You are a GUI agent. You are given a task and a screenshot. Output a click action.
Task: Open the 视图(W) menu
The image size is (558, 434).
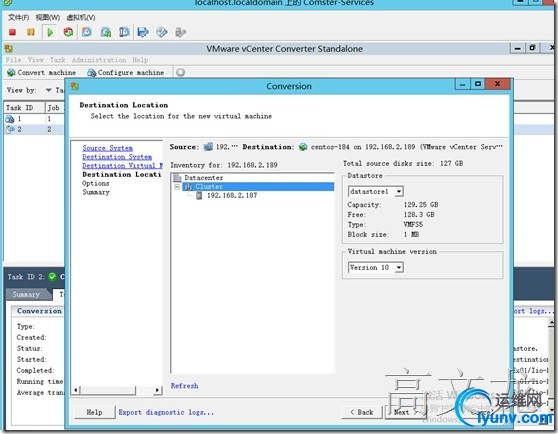(48, 17)
